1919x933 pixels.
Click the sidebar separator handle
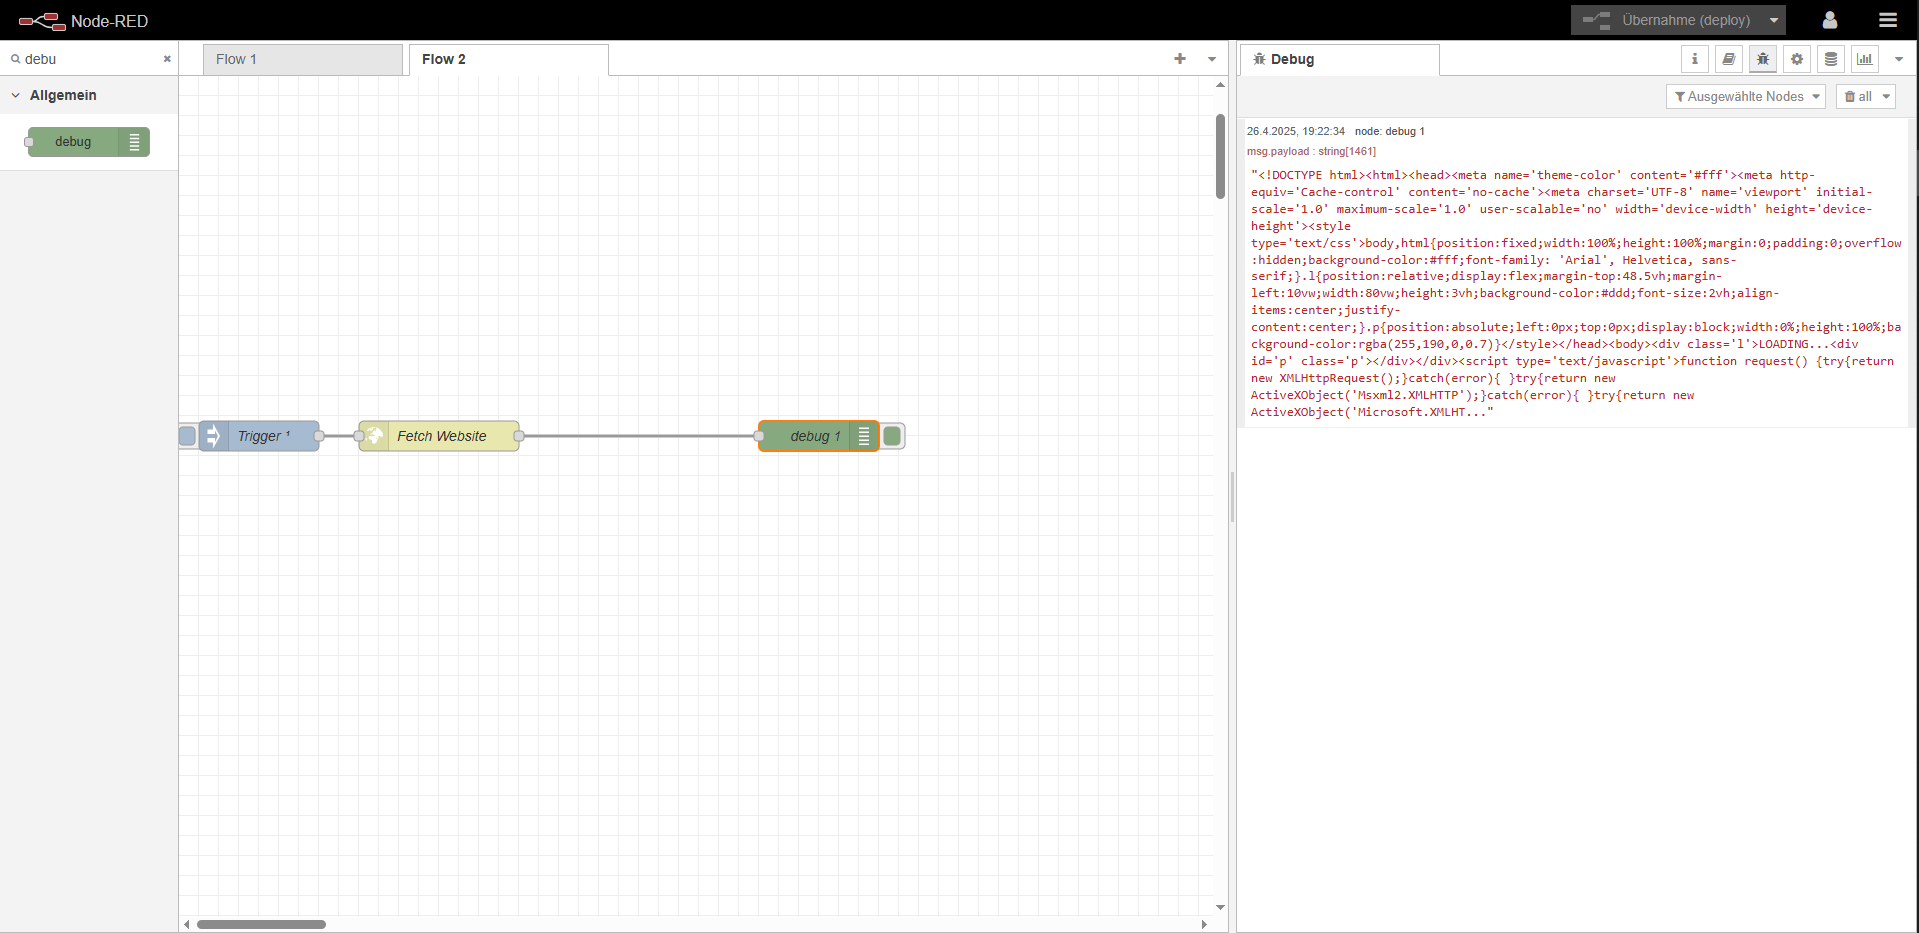1232,497
